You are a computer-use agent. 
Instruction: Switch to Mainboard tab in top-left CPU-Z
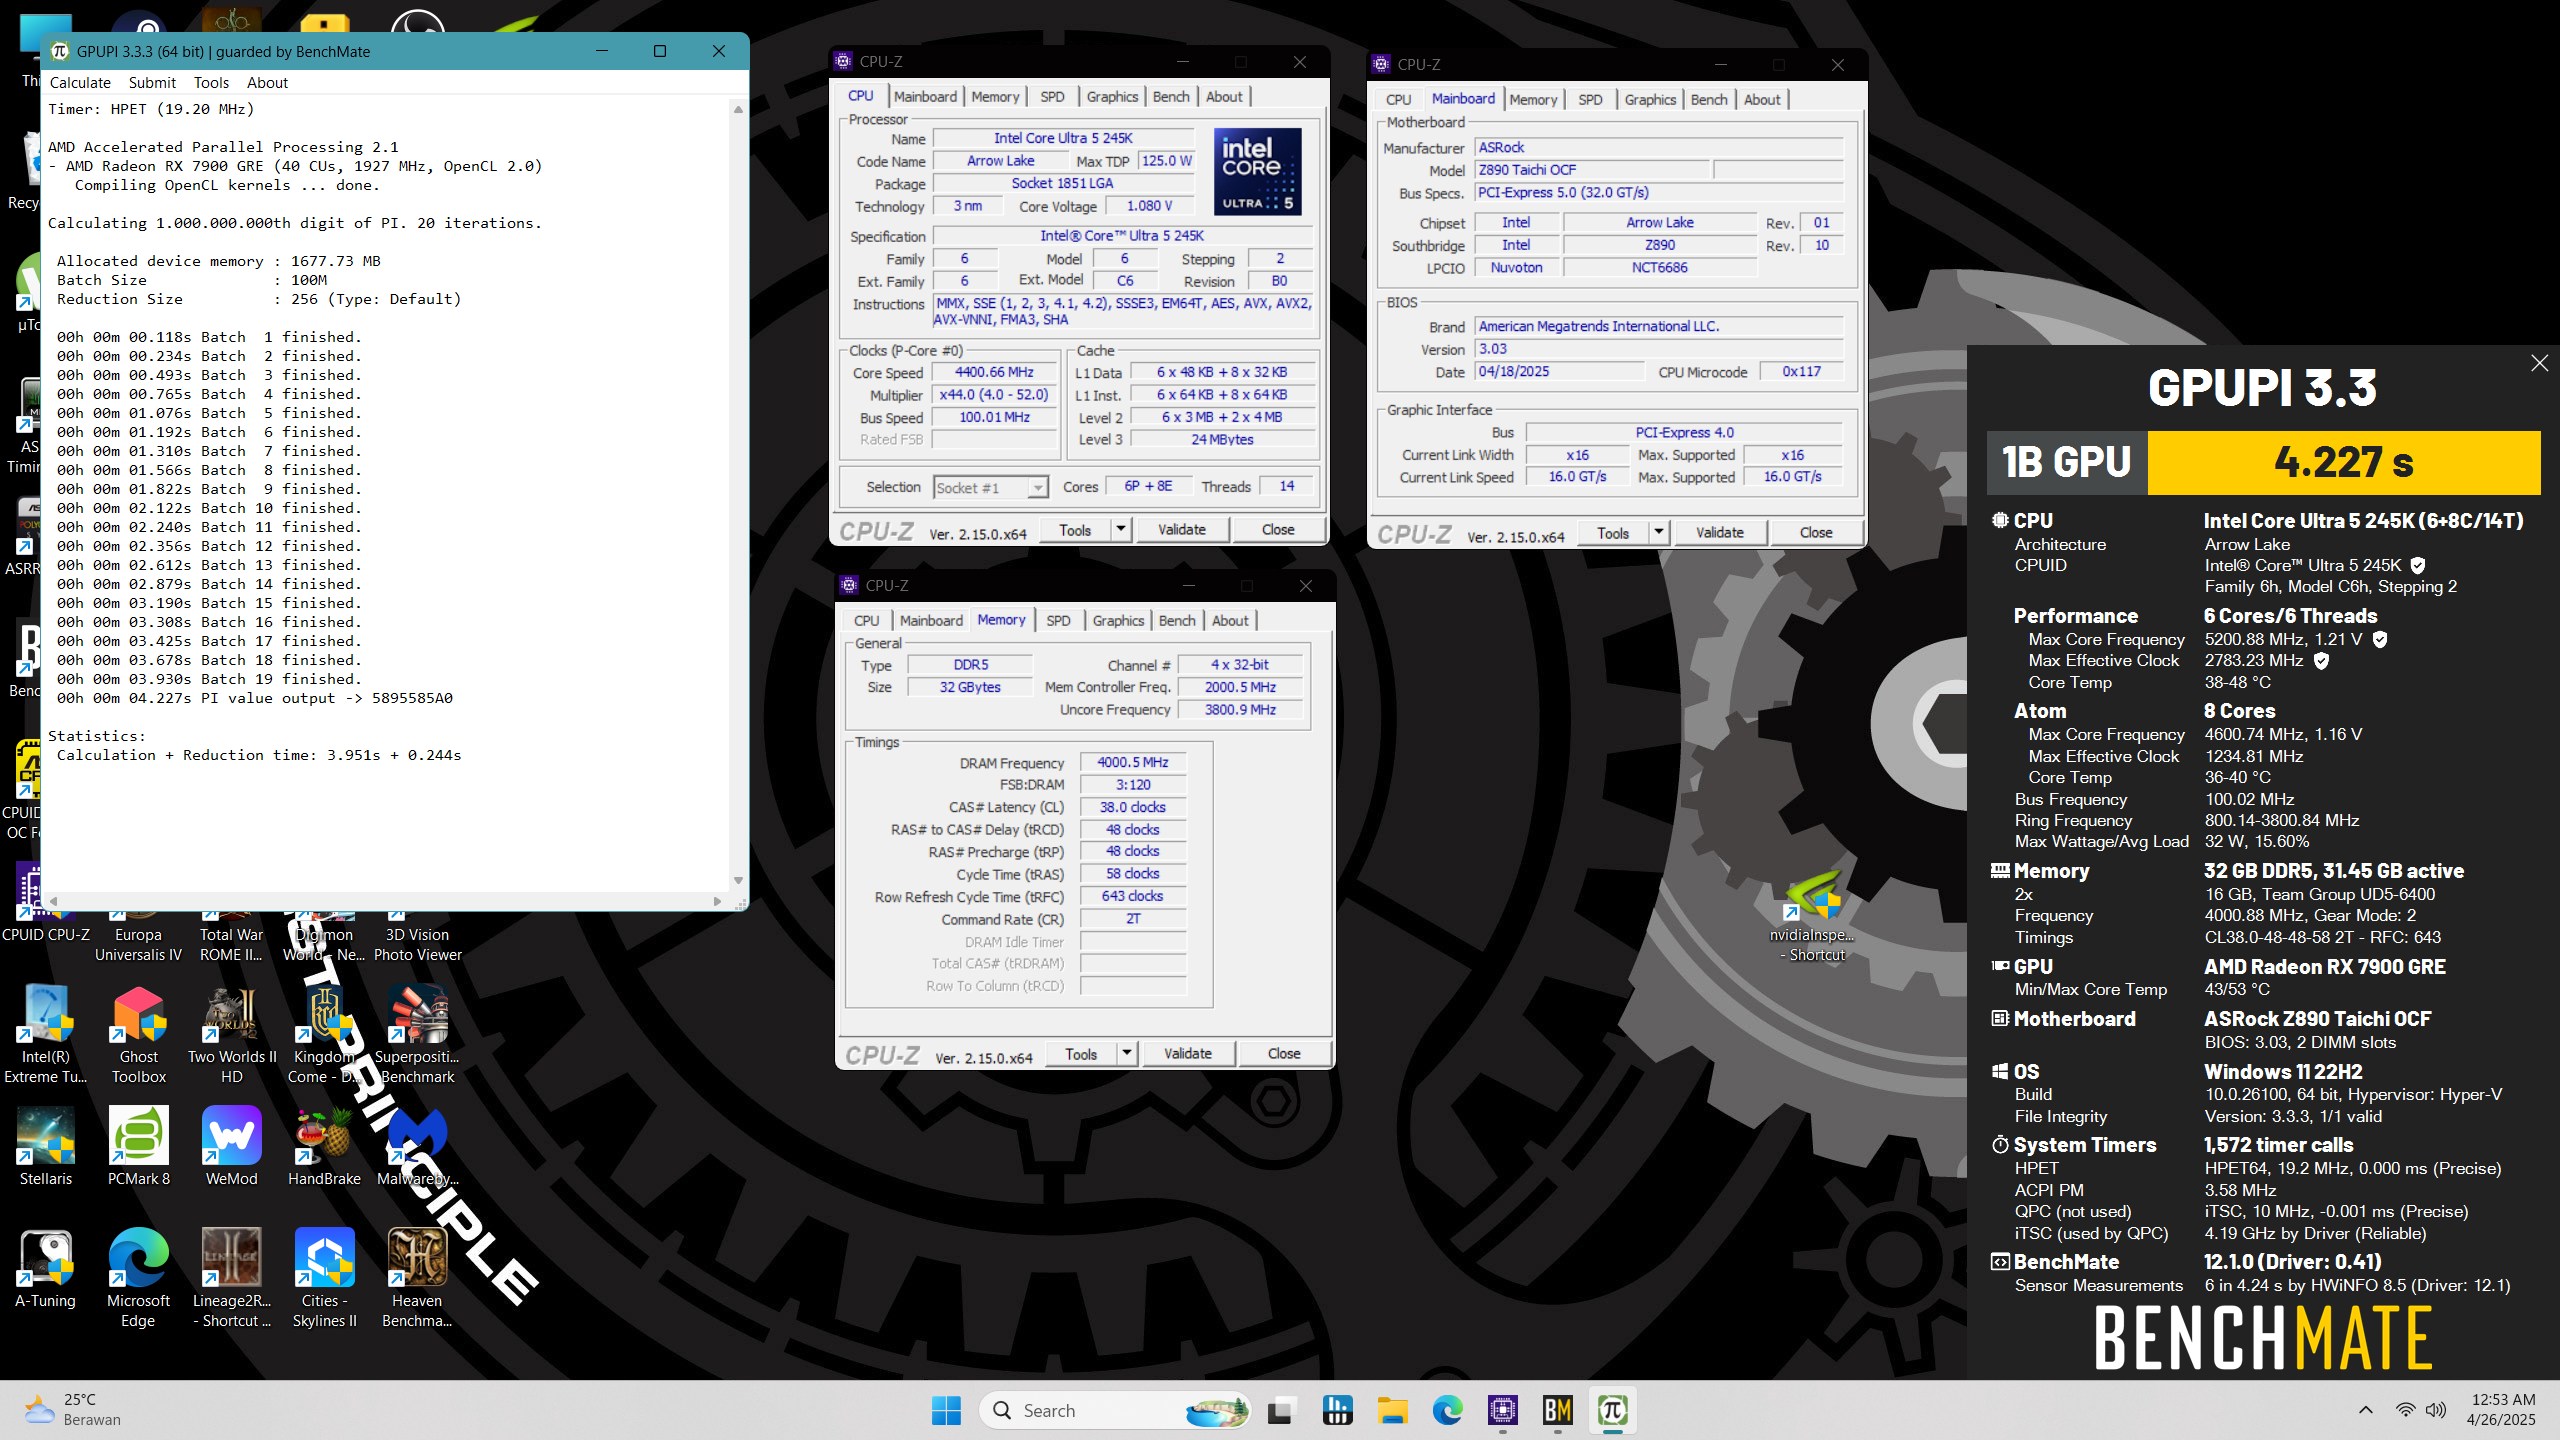[x=925, y=97]
